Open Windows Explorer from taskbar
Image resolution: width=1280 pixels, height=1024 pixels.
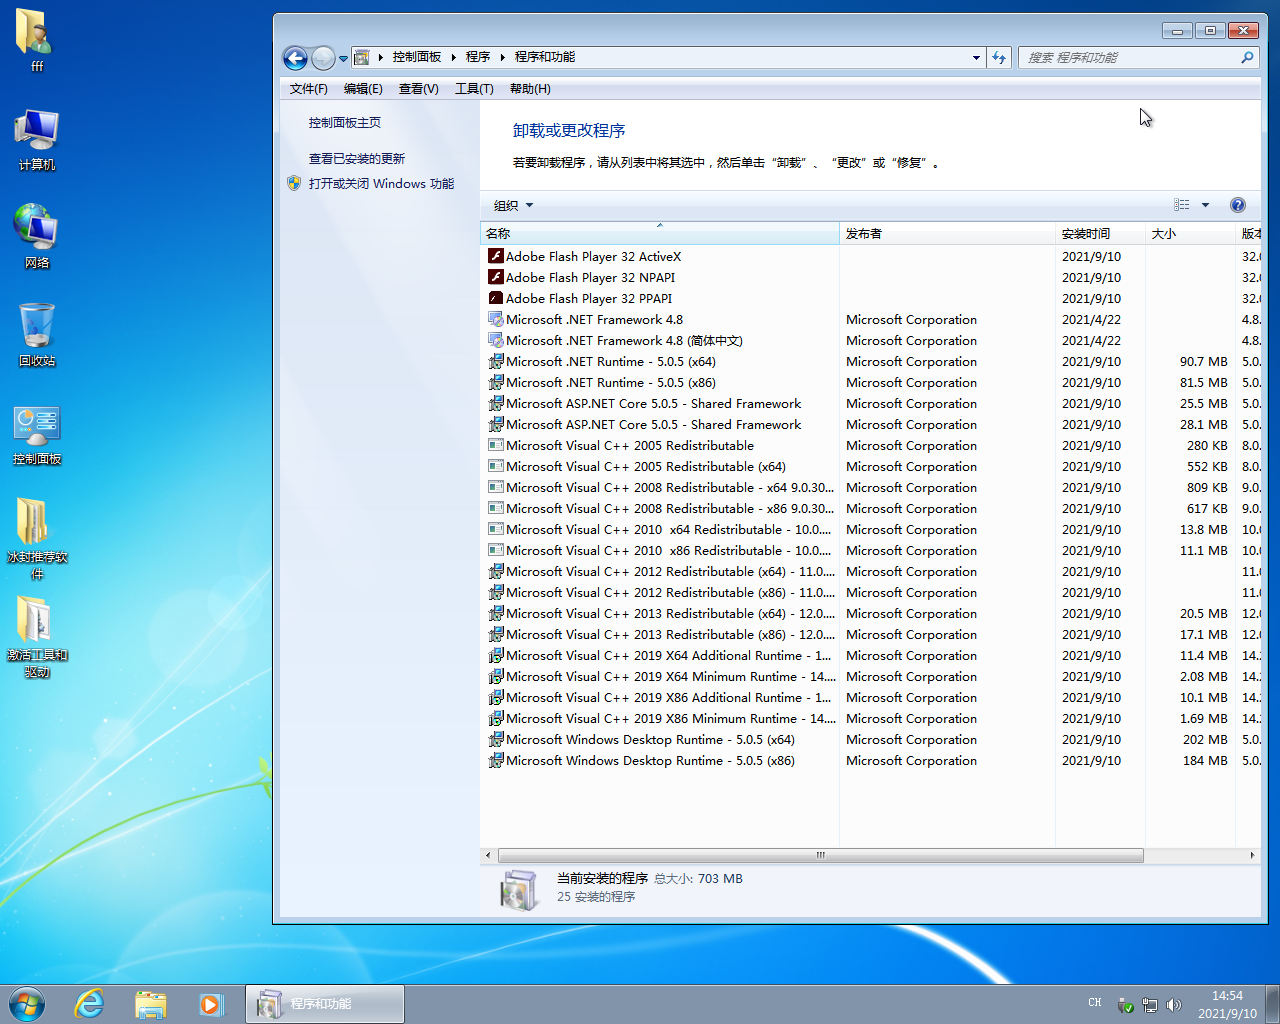pos(150,1003)
